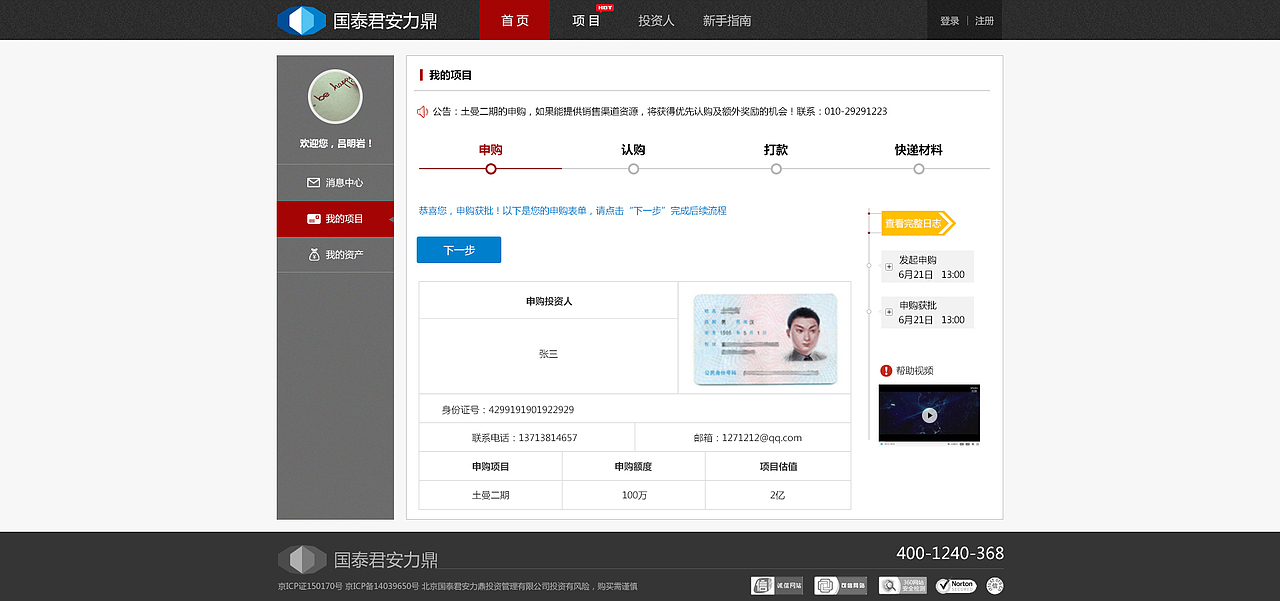Click the speaker announcement icon
1280x601 pixels.
422,111
